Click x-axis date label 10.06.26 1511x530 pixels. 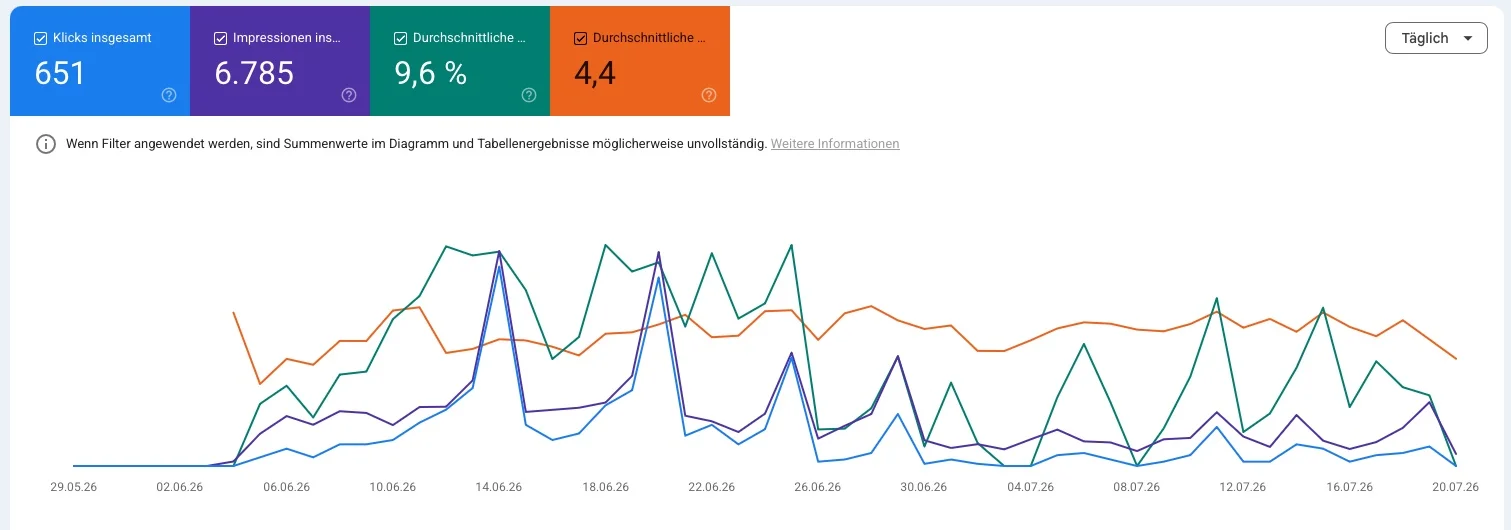tap(393, 487)
